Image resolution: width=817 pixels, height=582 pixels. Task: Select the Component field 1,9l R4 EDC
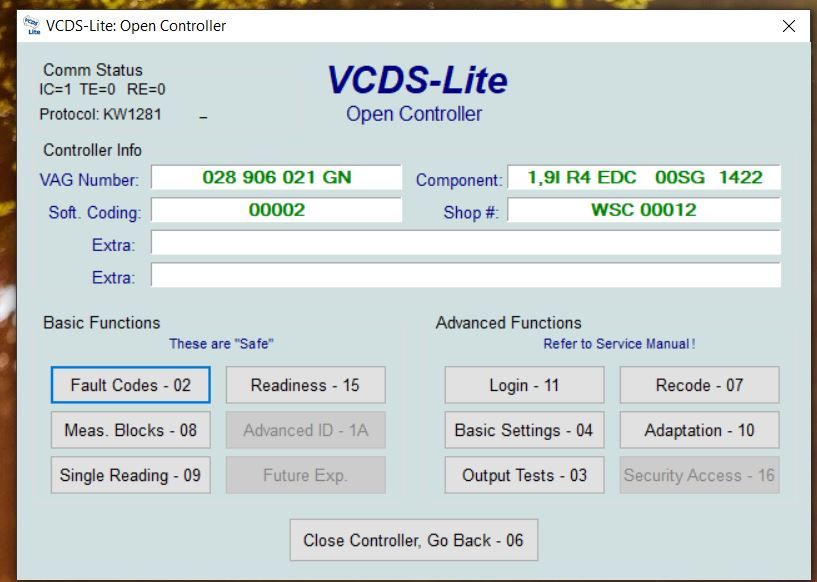(x=644, y=178)
